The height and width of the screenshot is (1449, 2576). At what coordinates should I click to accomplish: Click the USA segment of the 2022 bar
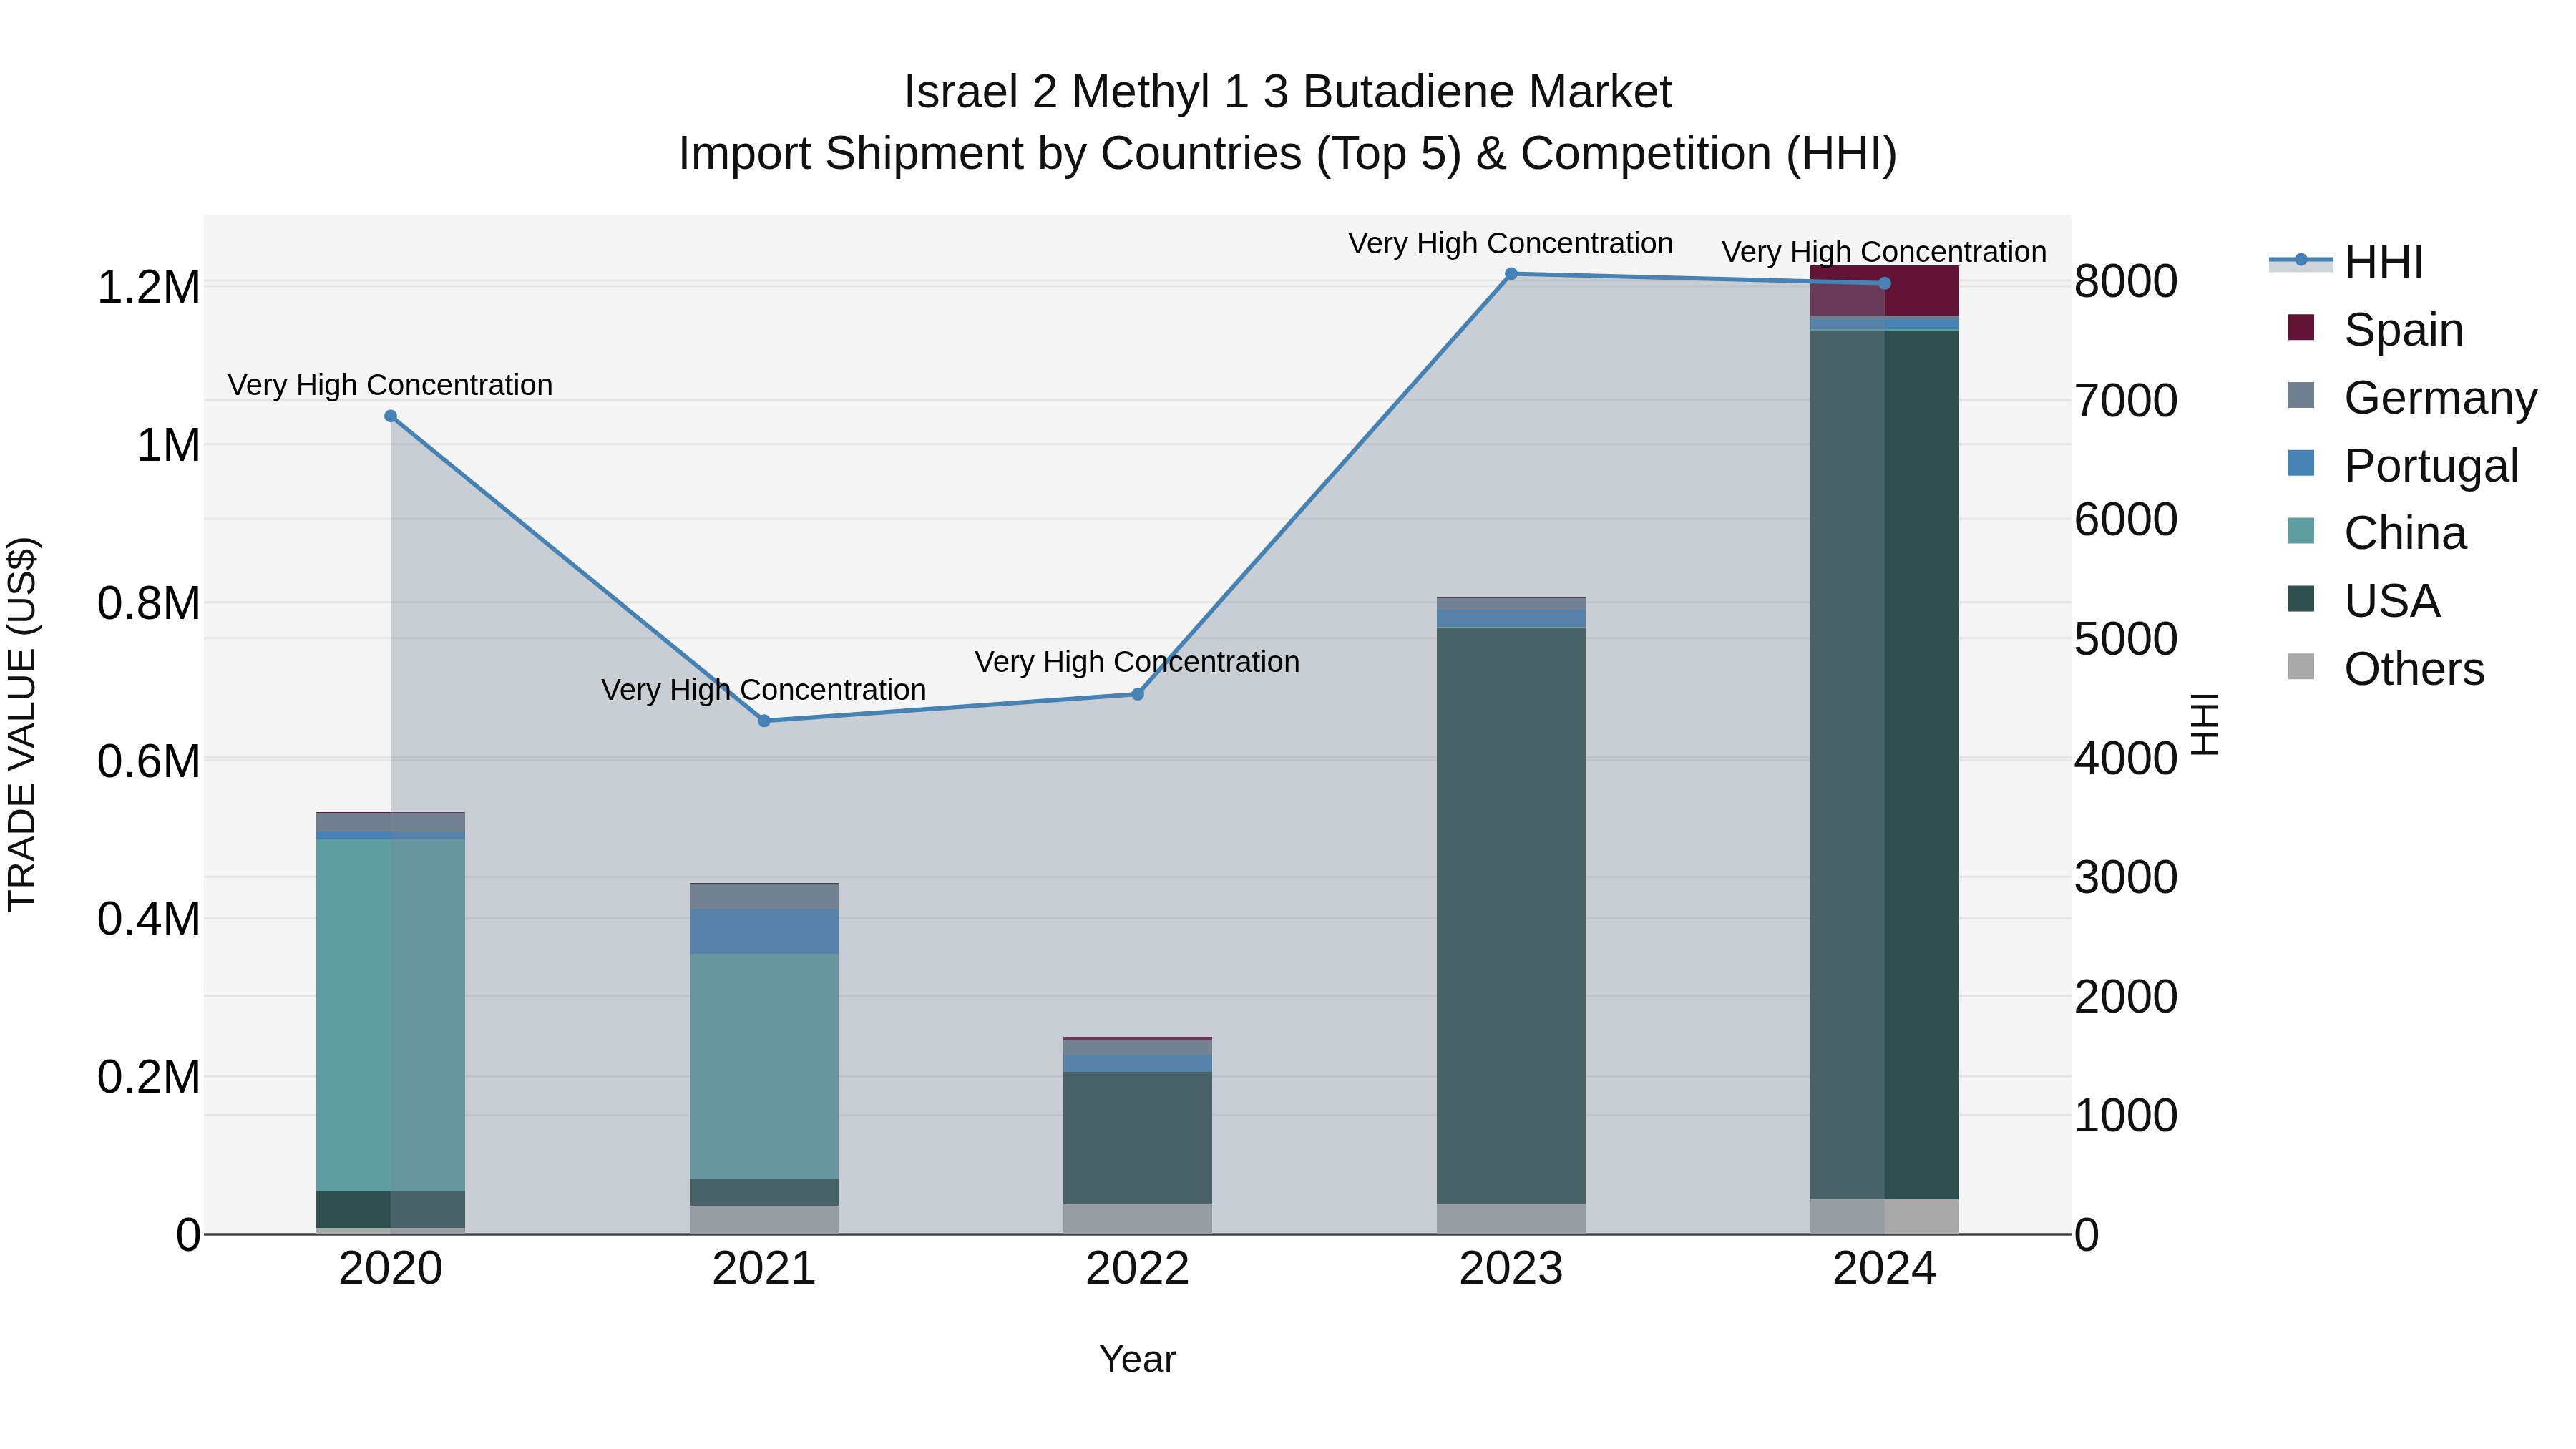pyautogui.click(x=1138, y=1138)
